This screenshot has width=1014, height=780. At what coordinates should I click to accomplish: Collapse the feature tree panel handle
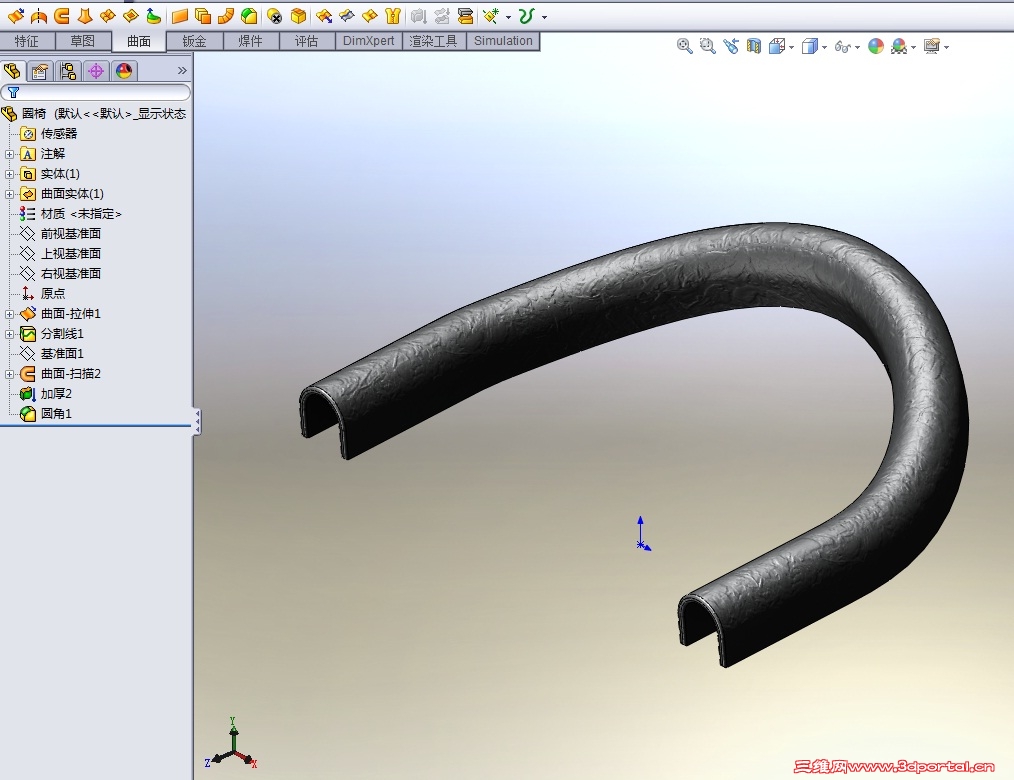coord(197,422)
